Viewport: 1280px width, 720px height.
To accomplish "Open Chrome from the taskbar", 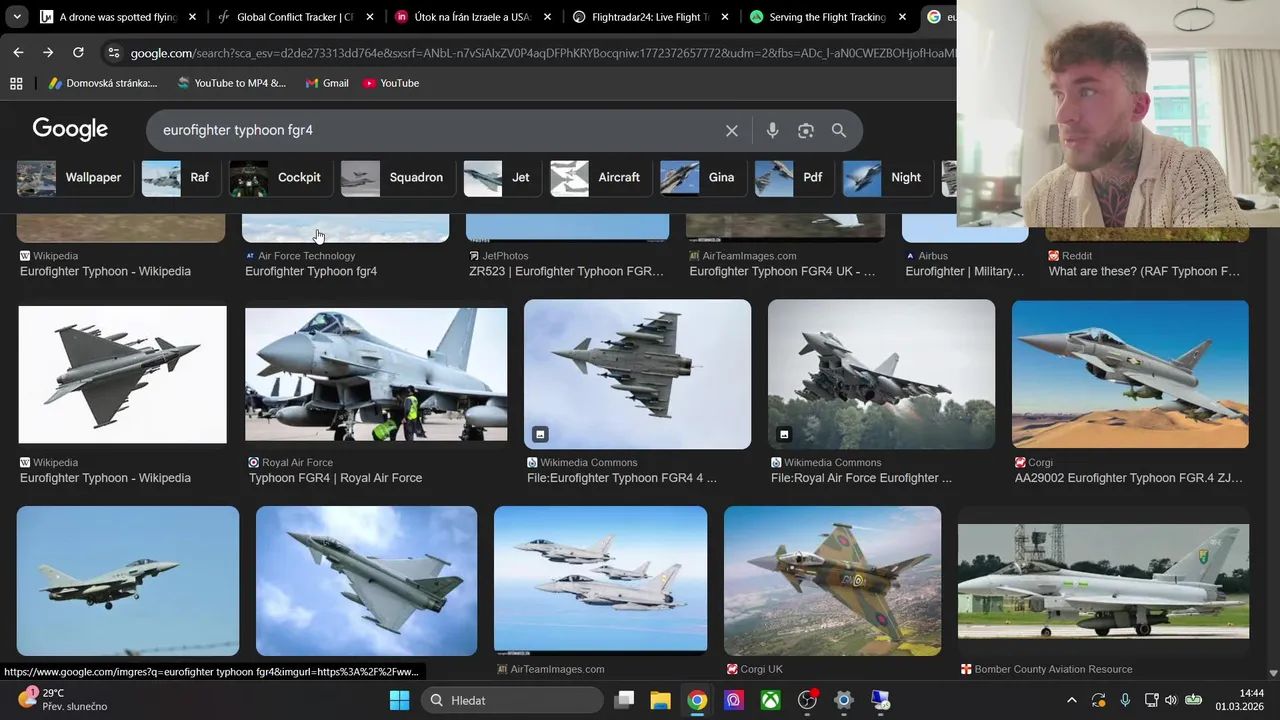I will point(697,700).
